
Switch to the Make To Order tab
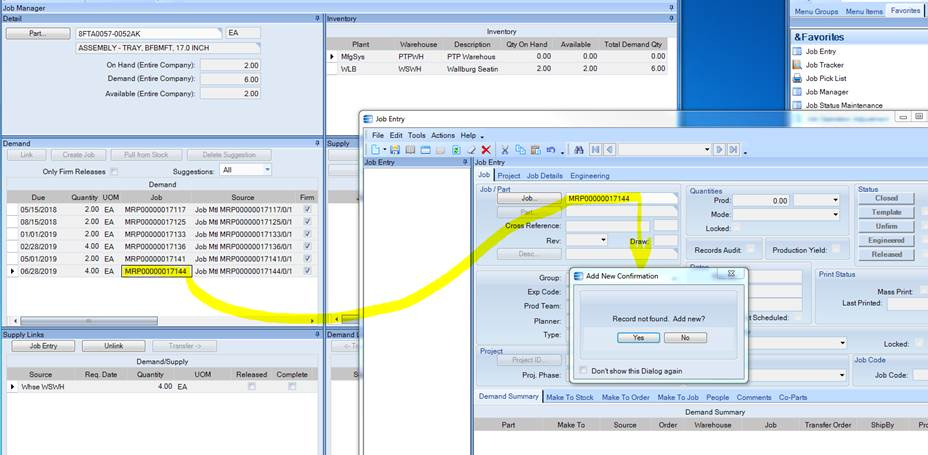point(626,397)
